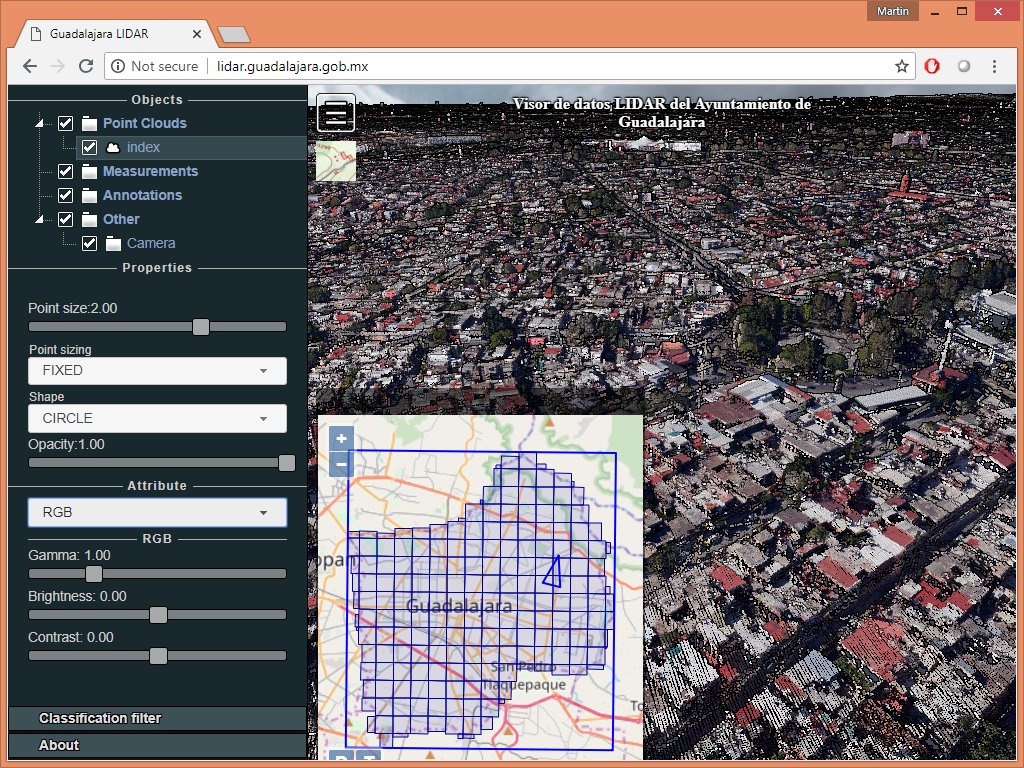Image resolution: width=1024 pixels, height=768 pixels.
Task: Click the browser reload icon
Action: (86, 66)
